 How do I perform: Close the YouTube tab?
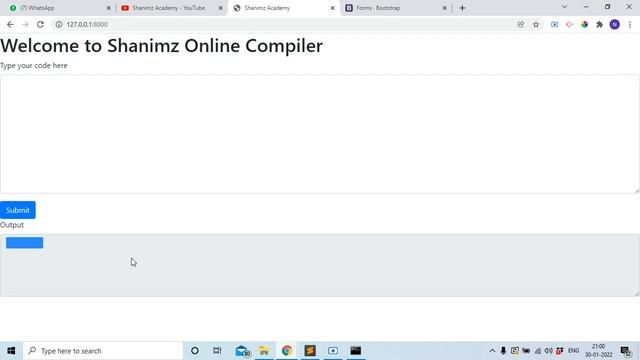[220, 8]
